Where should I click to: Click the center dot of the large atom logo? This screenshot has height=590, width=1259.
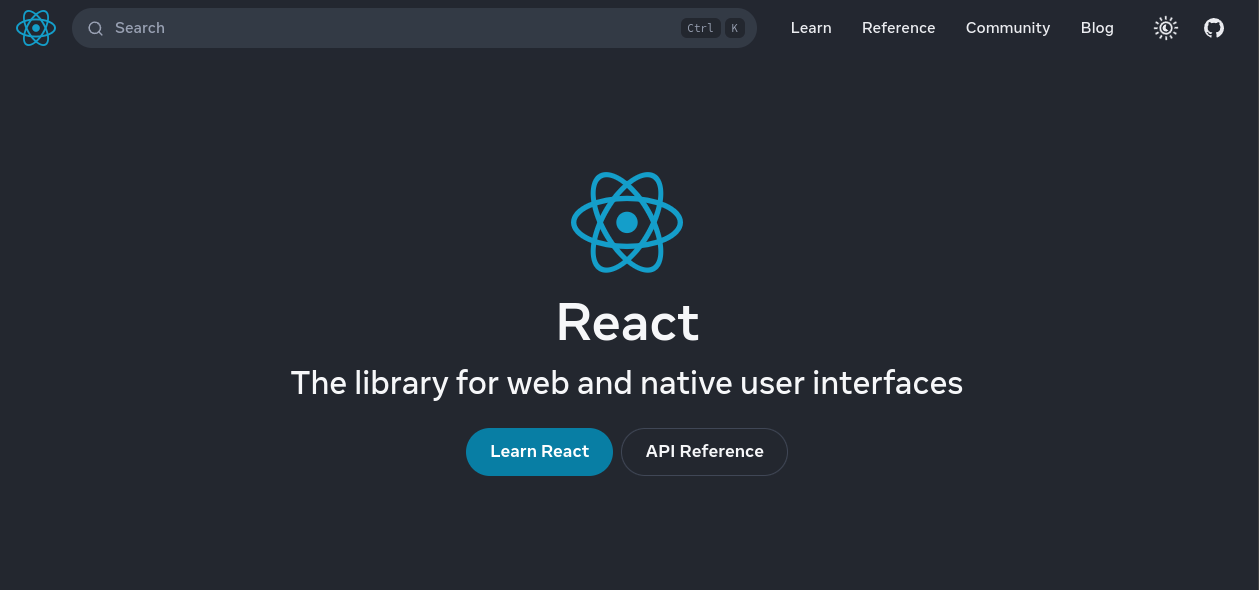(x=627, y=222)
